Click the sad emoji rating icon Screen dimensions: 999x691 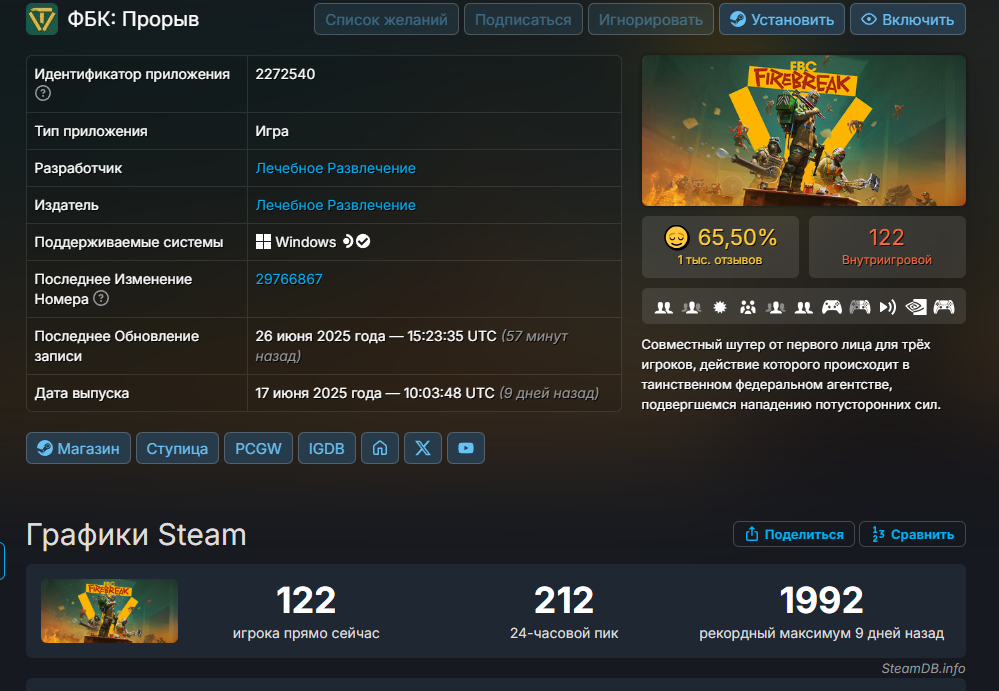pos(677,238)
